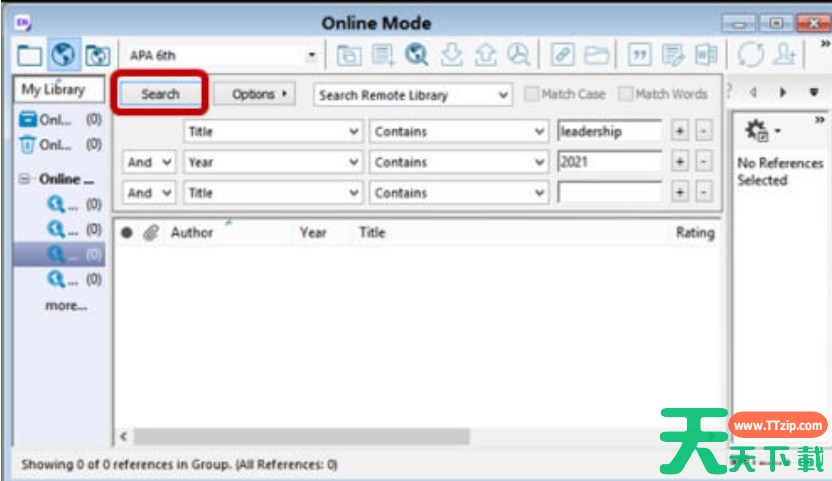Open the APA 6th output style dropdown

[x=311, y=56]
